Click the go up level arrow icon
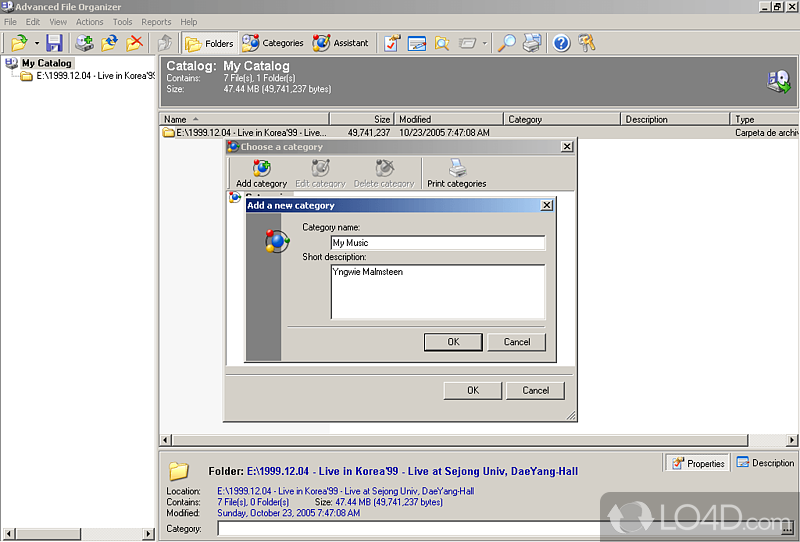 164,43
